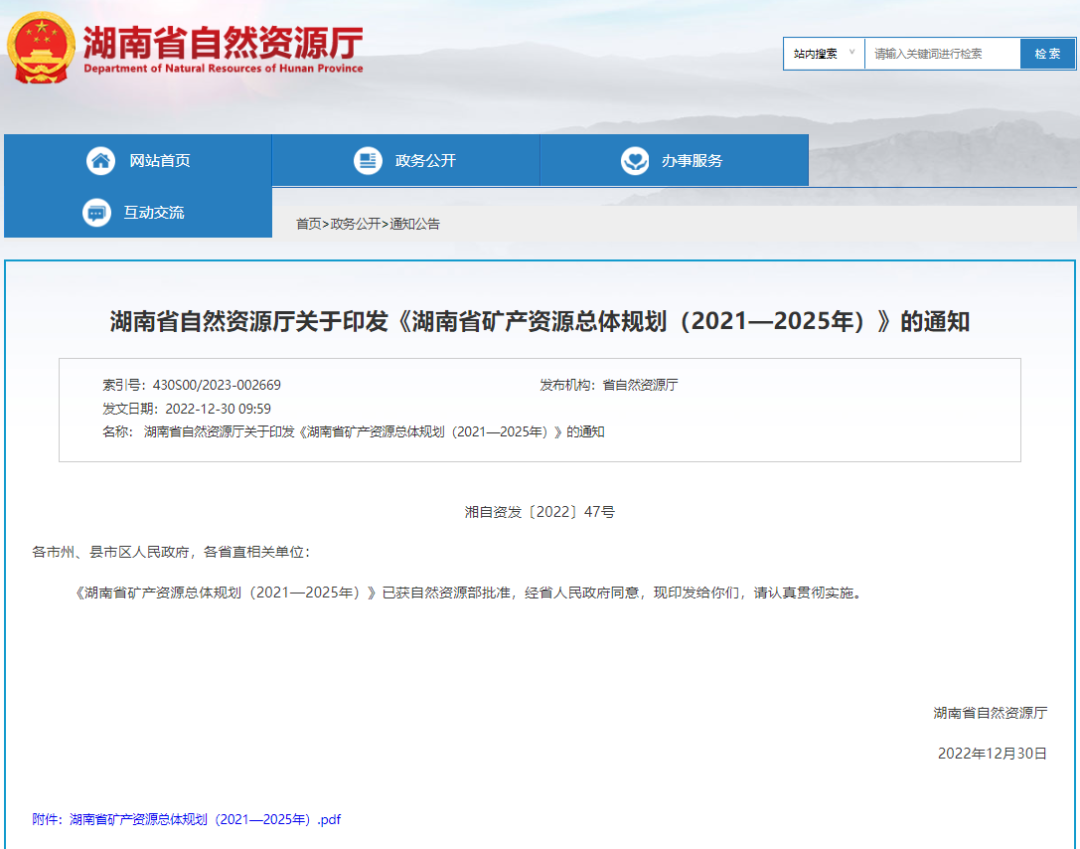The height and width of the screenshot is (849, 1080).
Task: Click the national emblem logo
Action: 41,48
